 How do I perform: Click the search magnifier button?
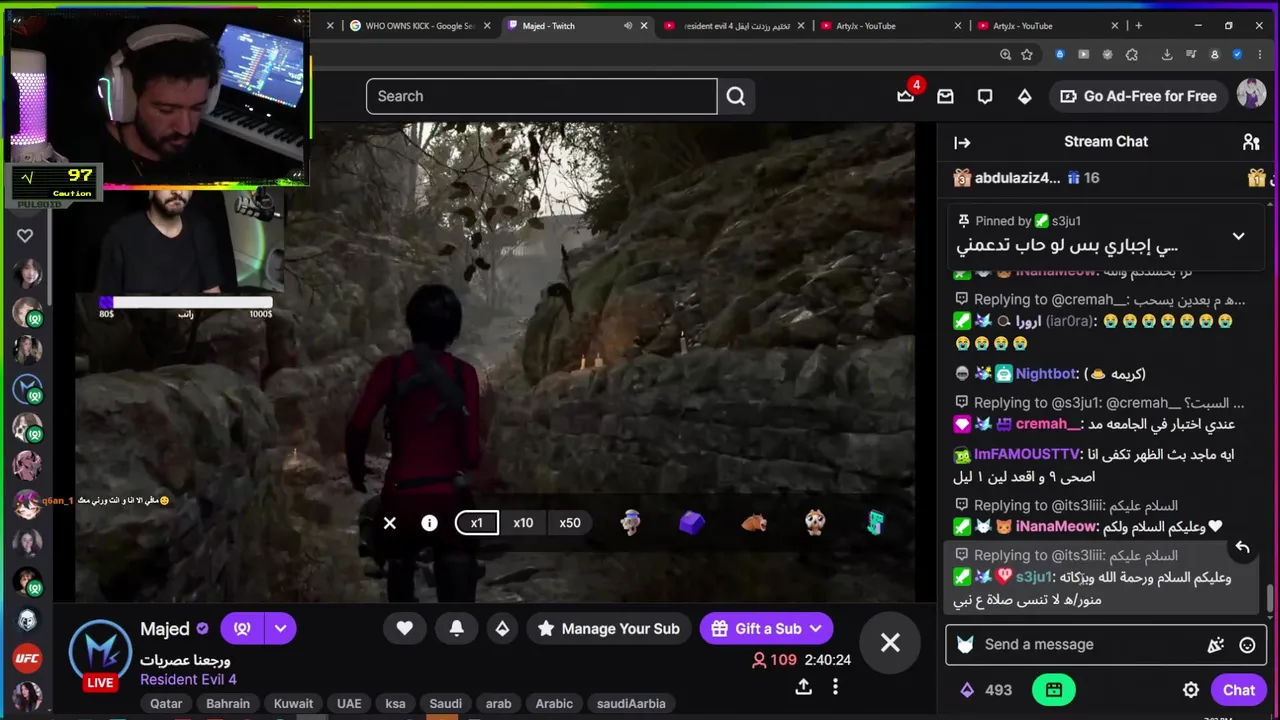click(x=736, y=96)
